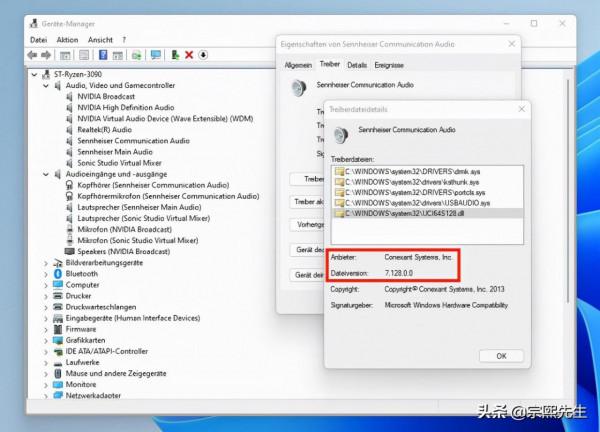Select the UCI64S128.dll driver file
The height and width of the screenshot is (432, 600).
[x=404, y=214]
